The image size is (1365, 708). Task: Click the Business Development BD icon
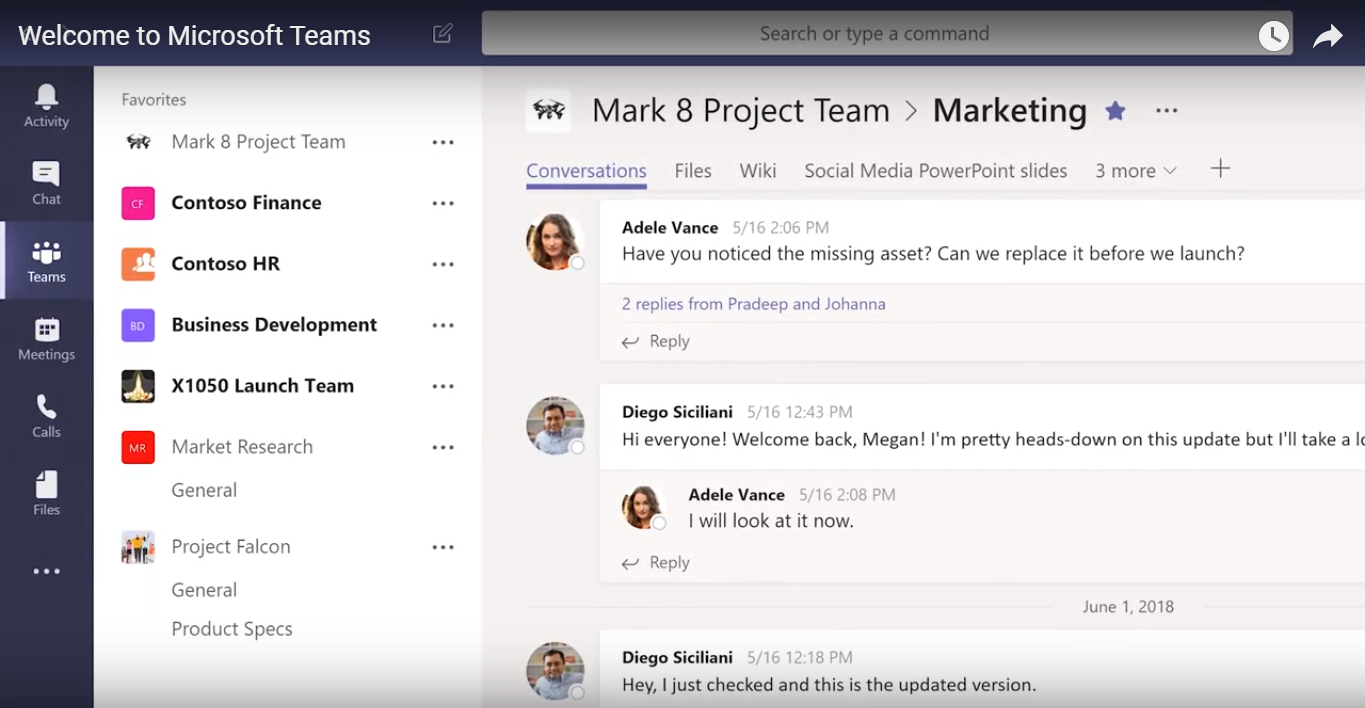138,325
